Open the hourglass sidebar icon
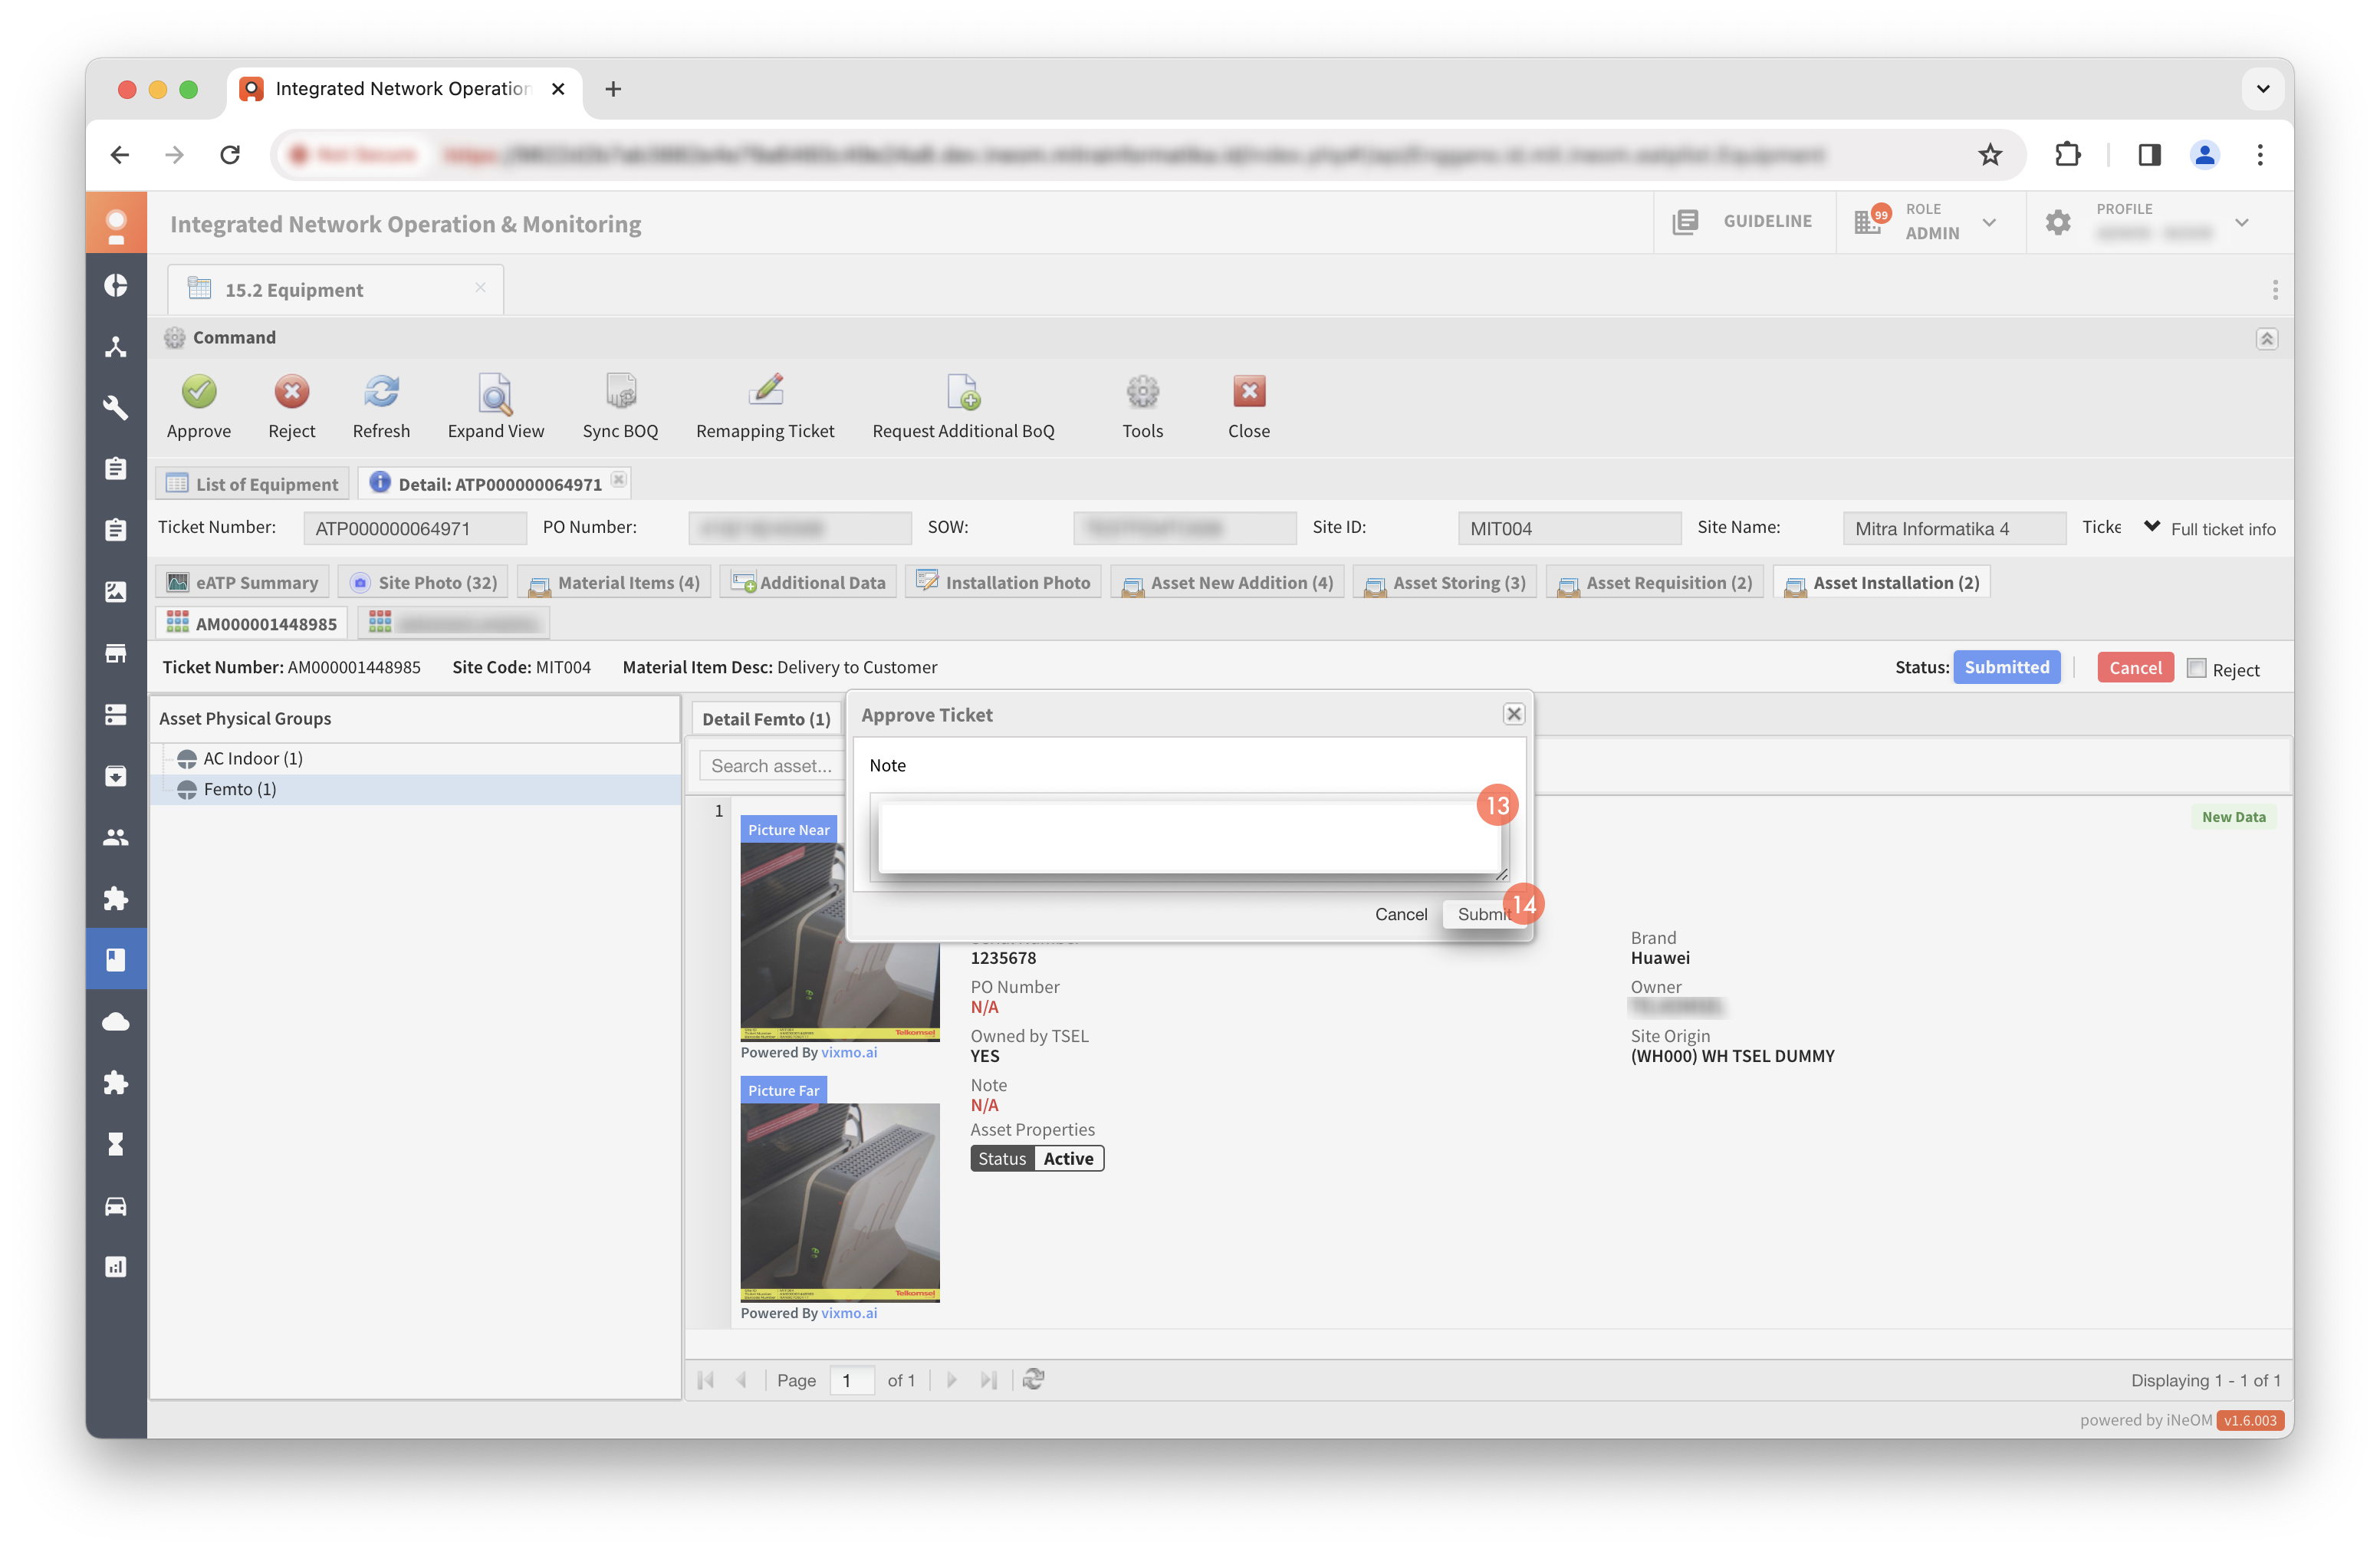Image resolution: width=2380 pixels, height=1552 pixels. tap(116, 1144)
